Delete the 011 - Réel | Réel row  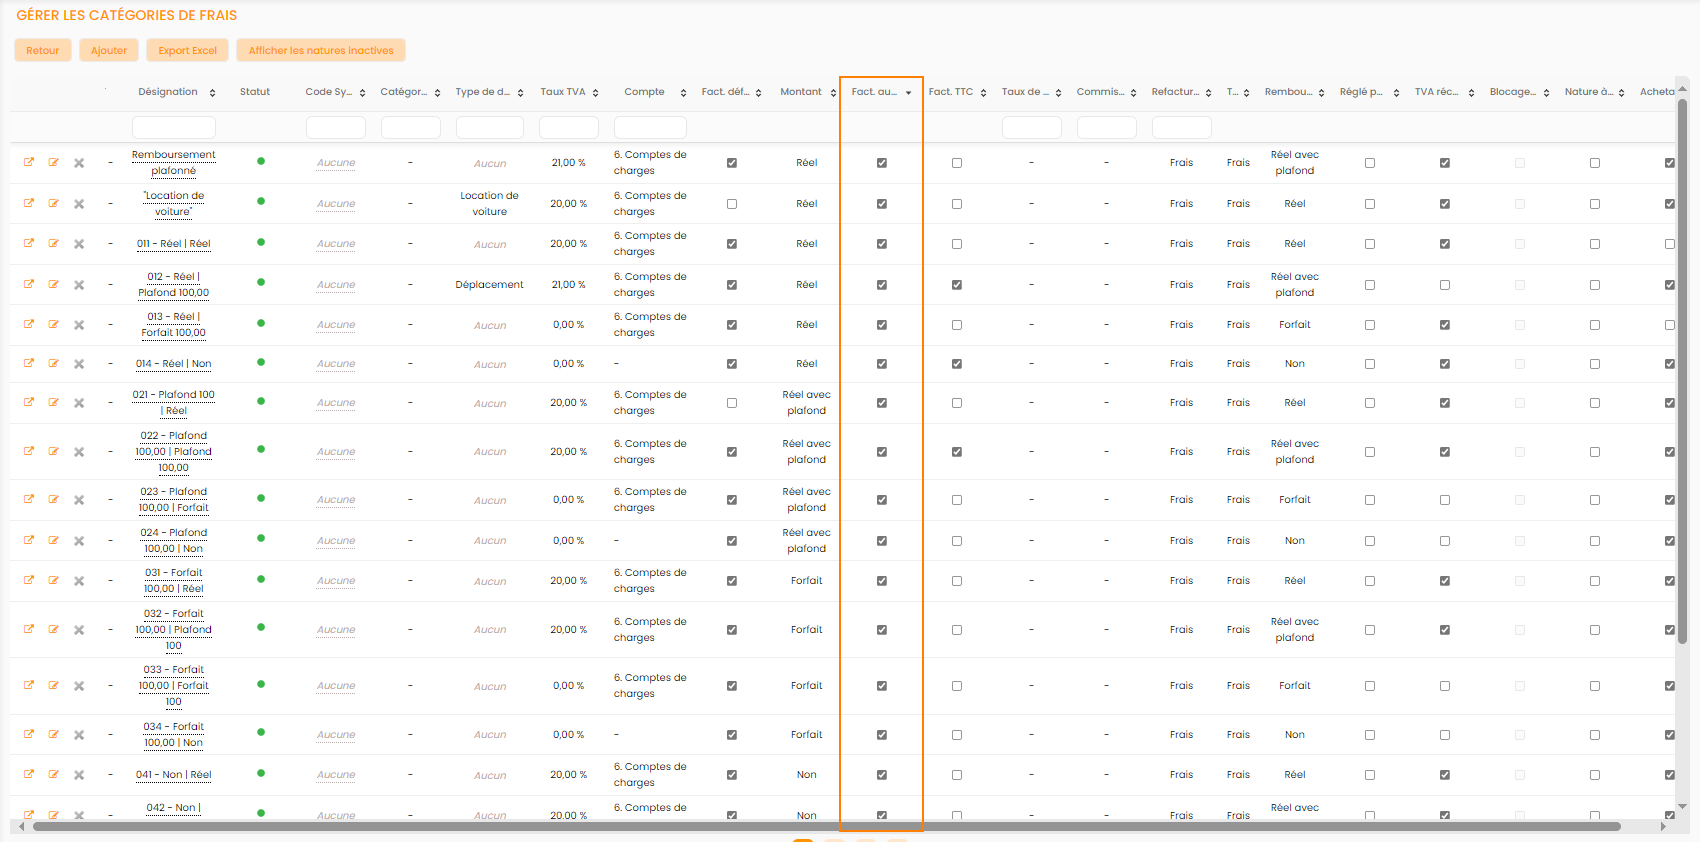click(79, 244)
